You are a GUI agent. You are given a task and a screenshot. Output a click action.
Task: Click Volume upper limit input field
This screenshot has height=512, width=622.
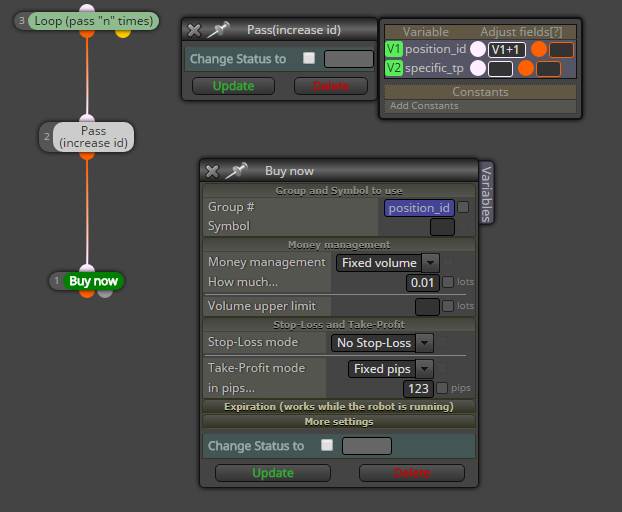tap(427, 307)
